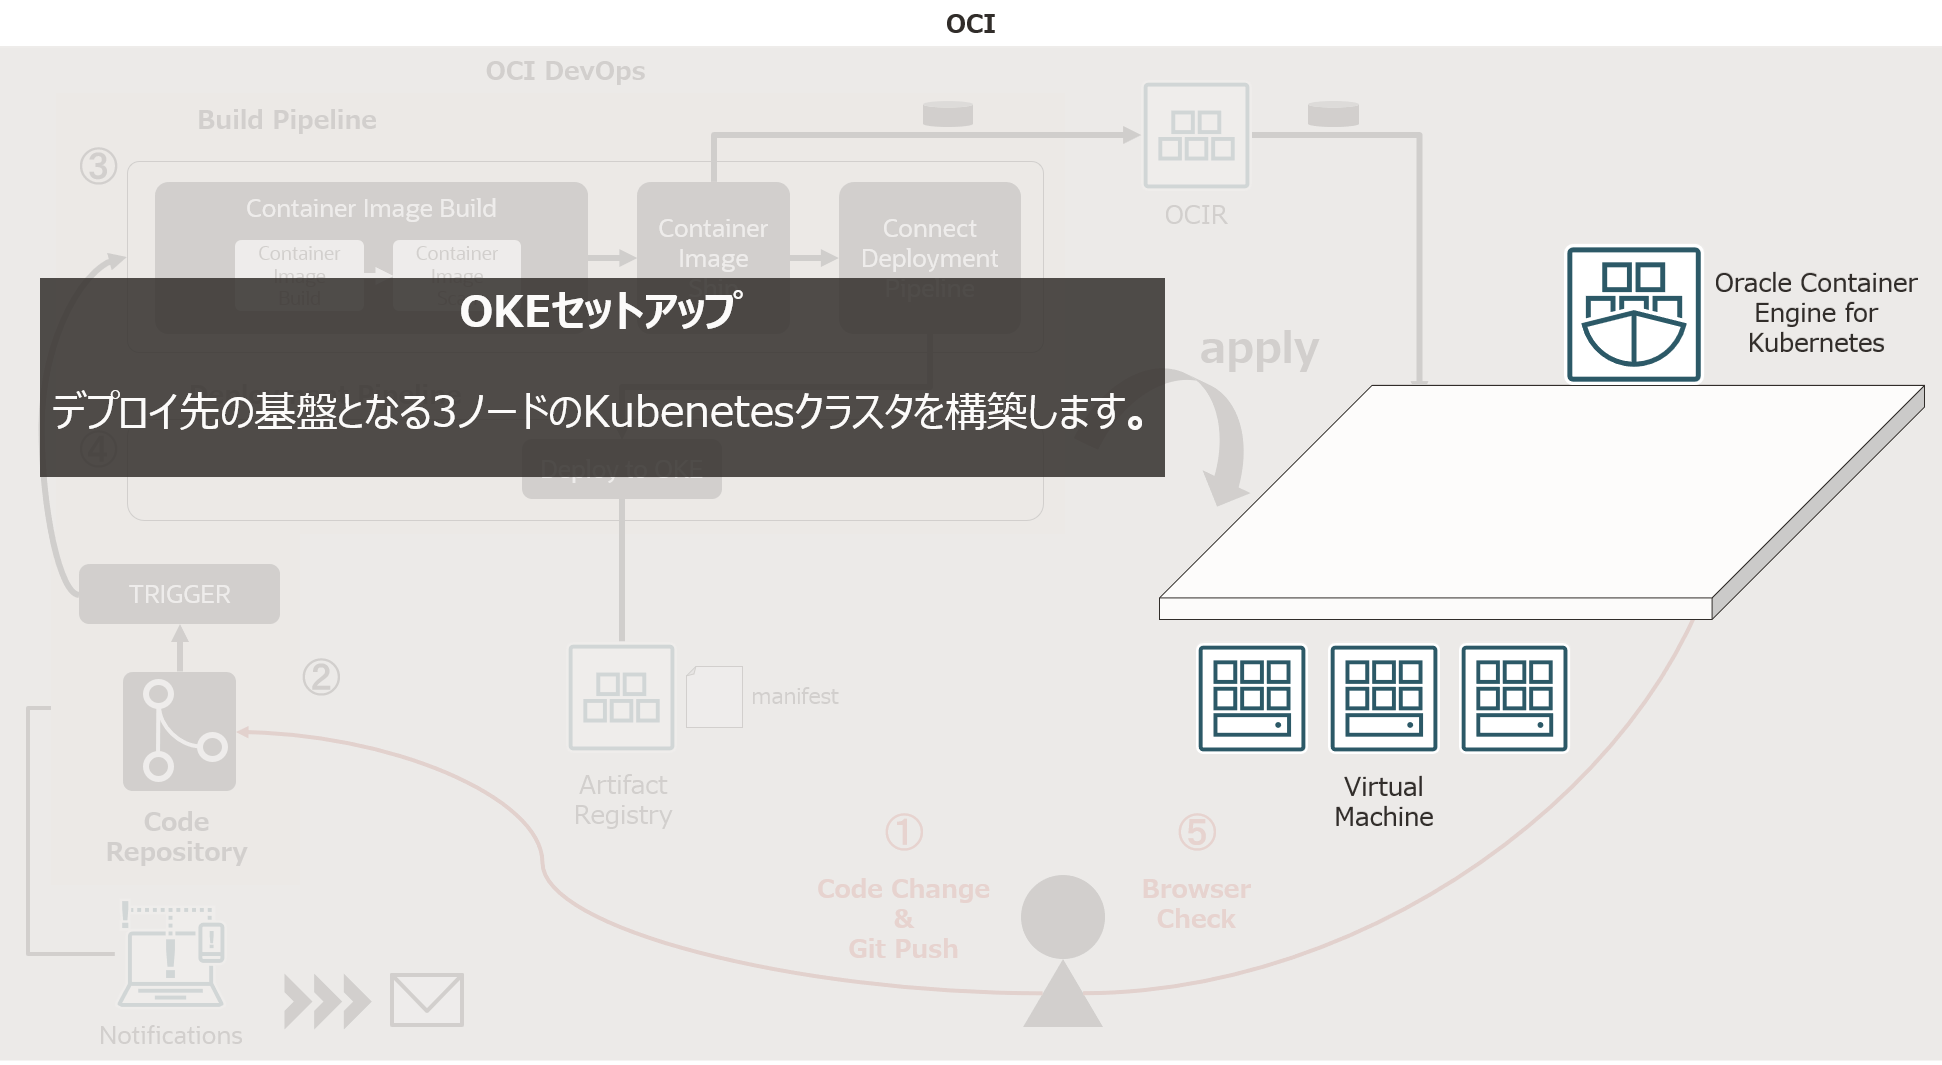1942x1065 pixels.
Task: Select the leftmost Virtual Machine icon
Action: [1252, 698]
